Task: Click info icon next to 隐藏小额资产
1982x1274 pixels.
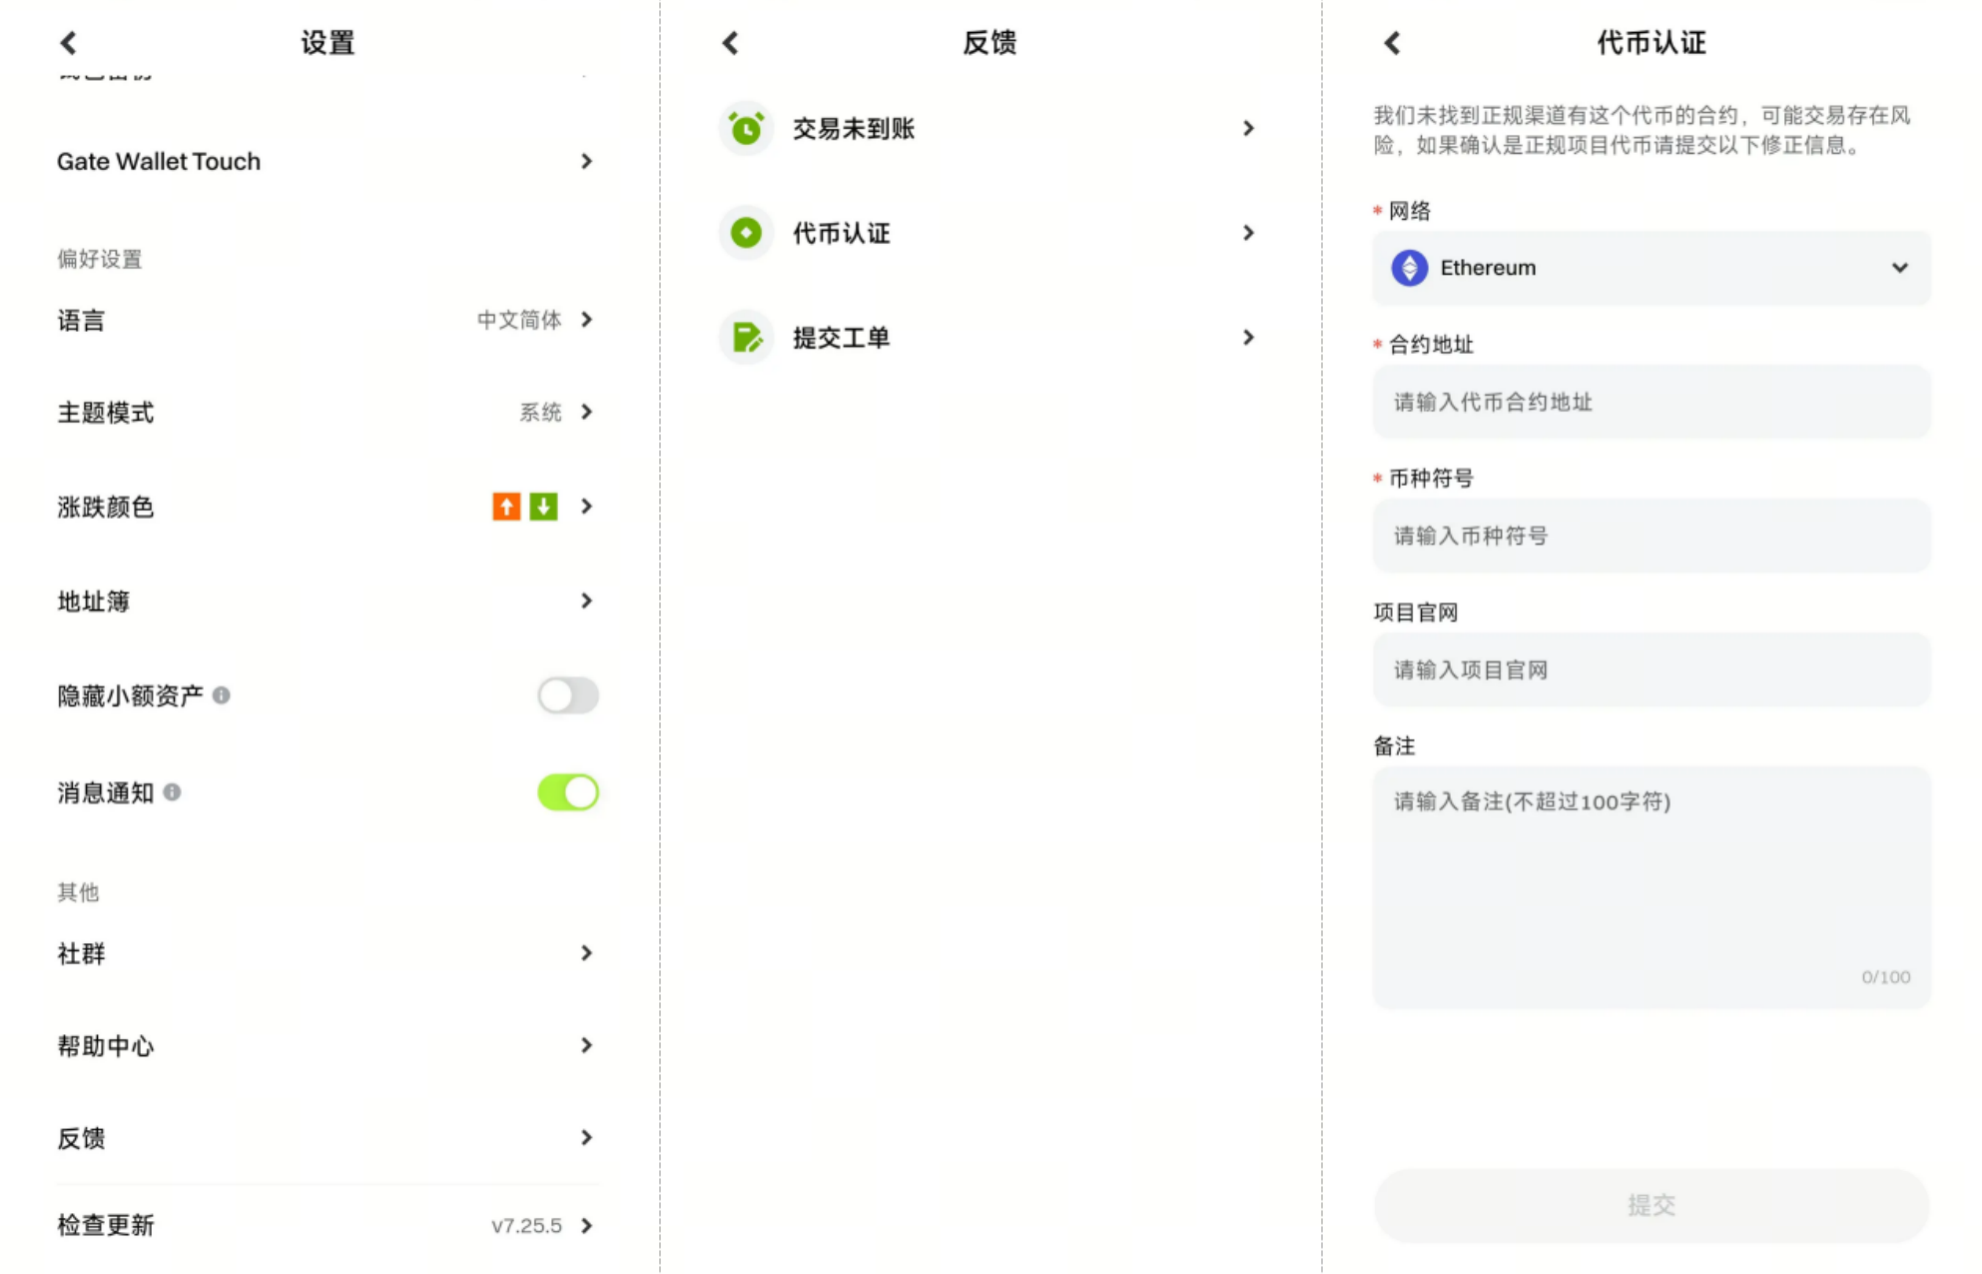Action: pos(222,695)
